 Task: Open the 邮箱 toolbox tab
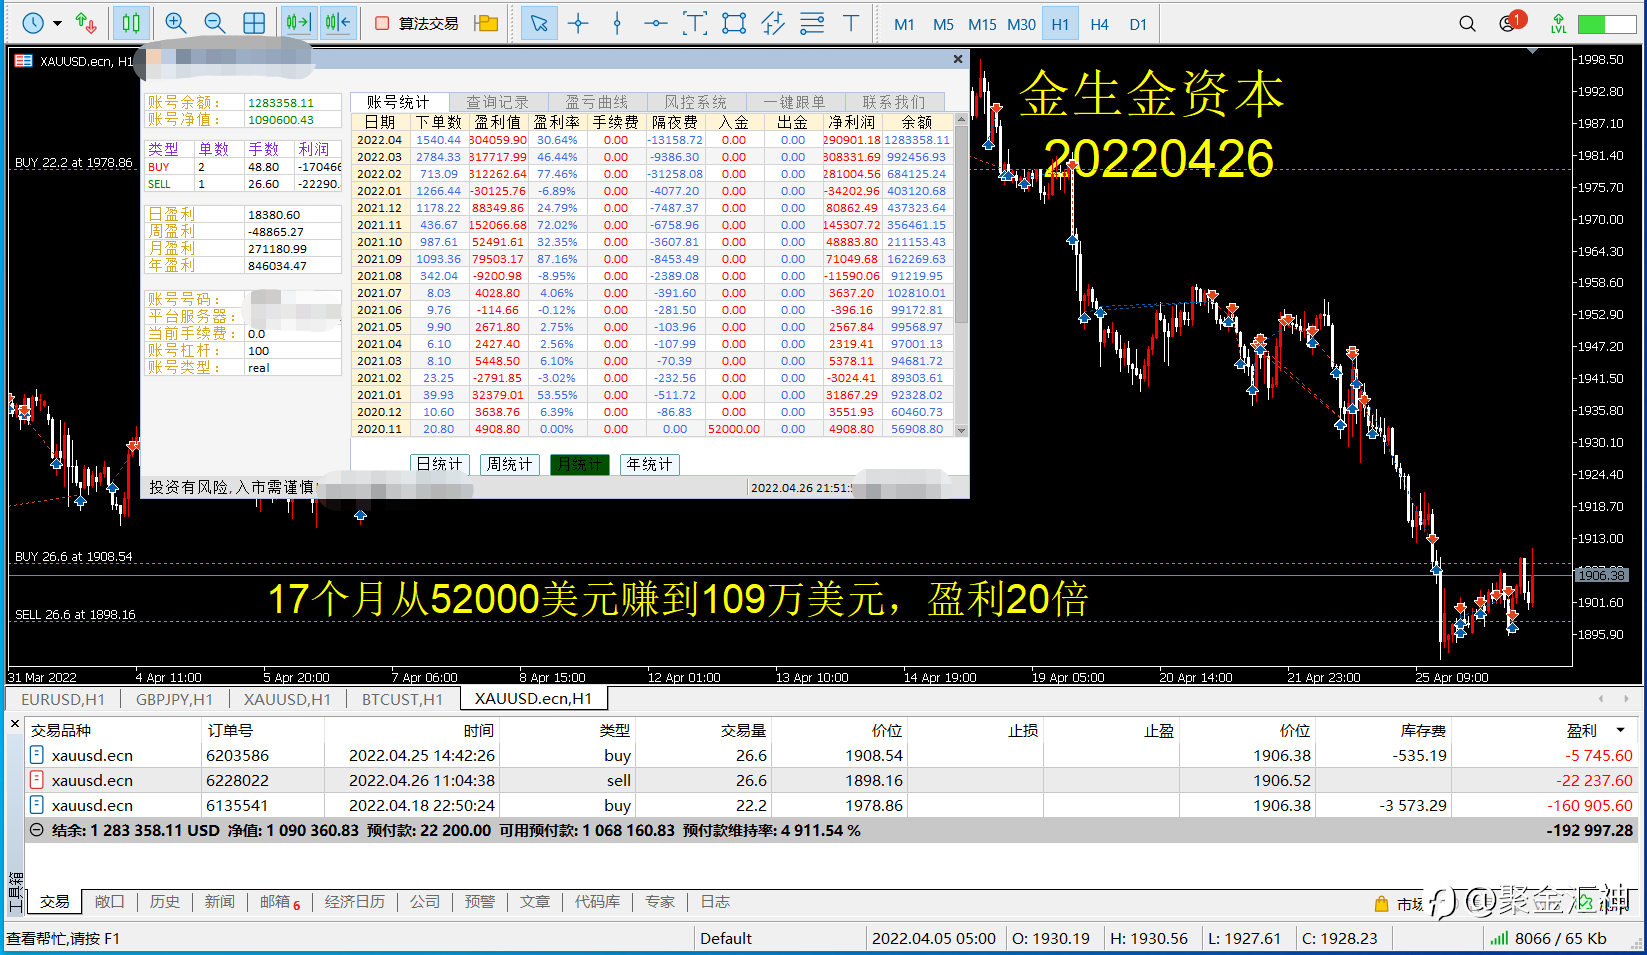[x=280, y=902]
